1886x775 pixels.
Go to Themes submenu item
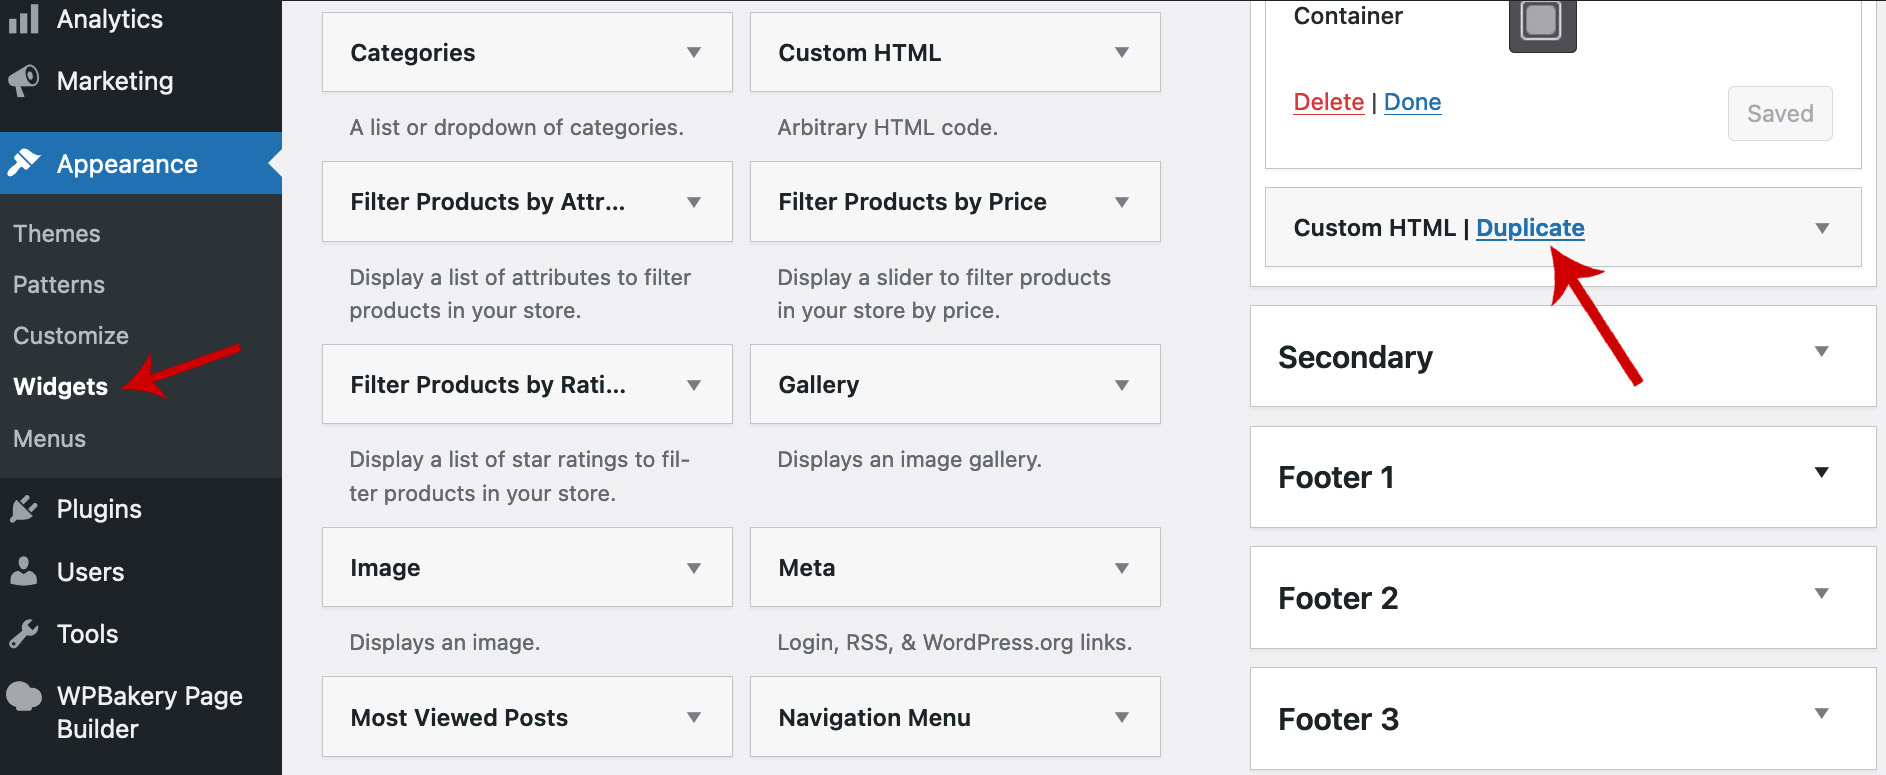coord(57,234)
